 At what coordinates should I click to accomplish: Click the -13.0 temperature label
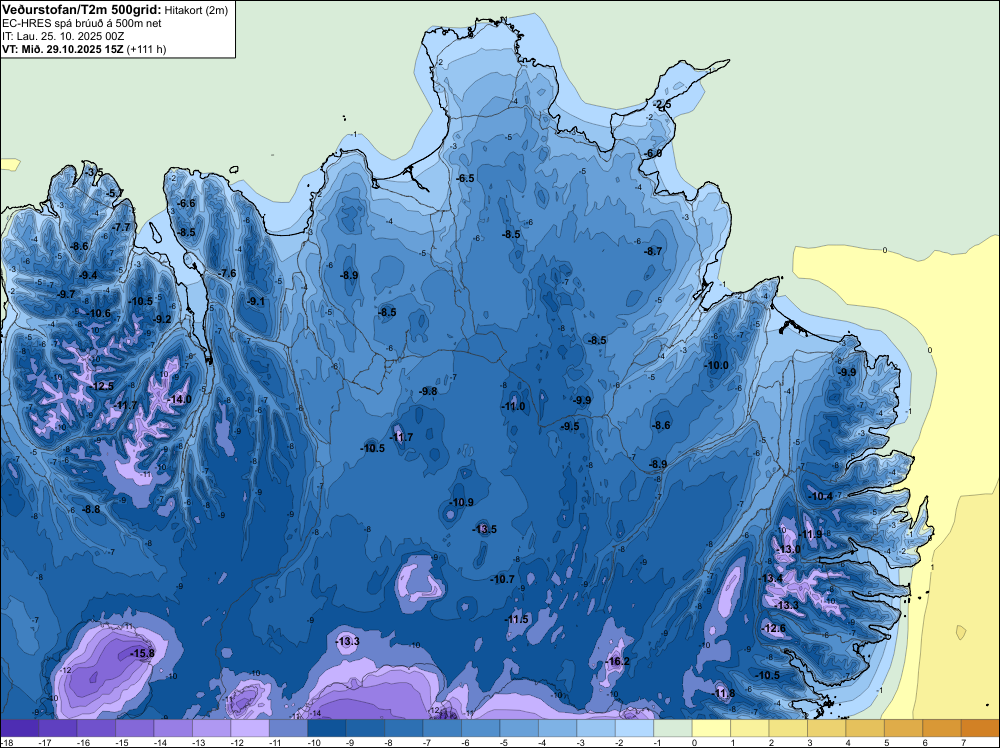tap(788, 550)
